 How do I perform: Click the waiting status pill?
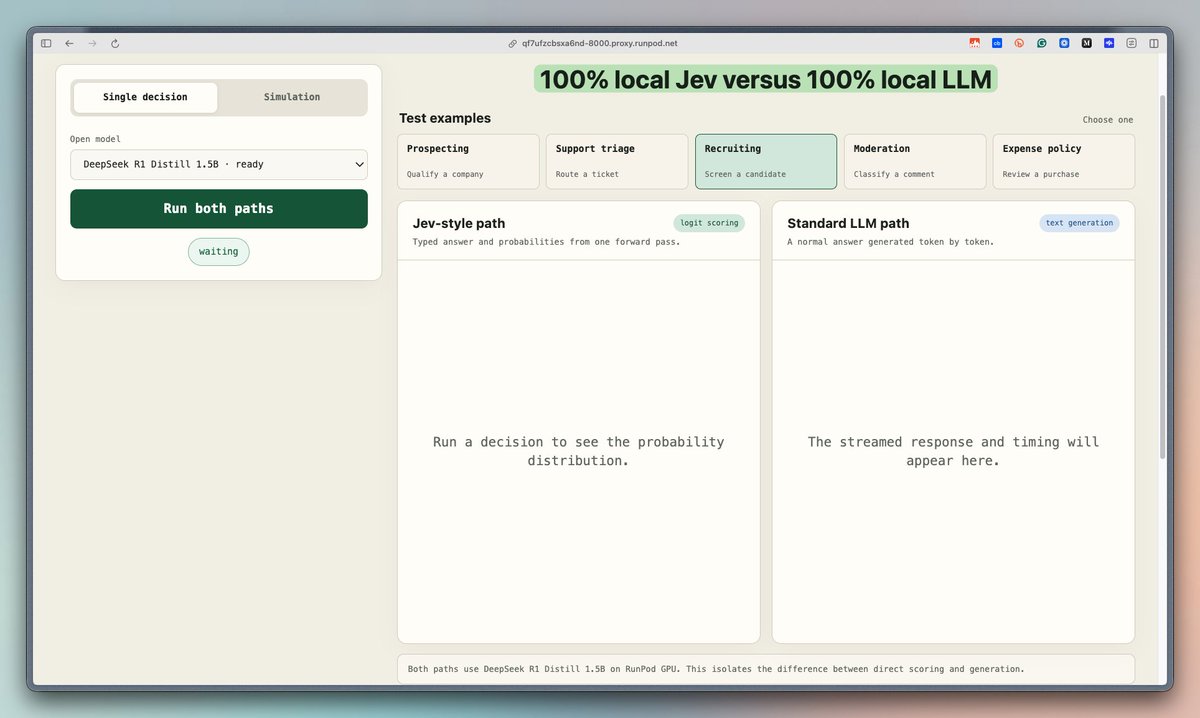pos(219,252)
